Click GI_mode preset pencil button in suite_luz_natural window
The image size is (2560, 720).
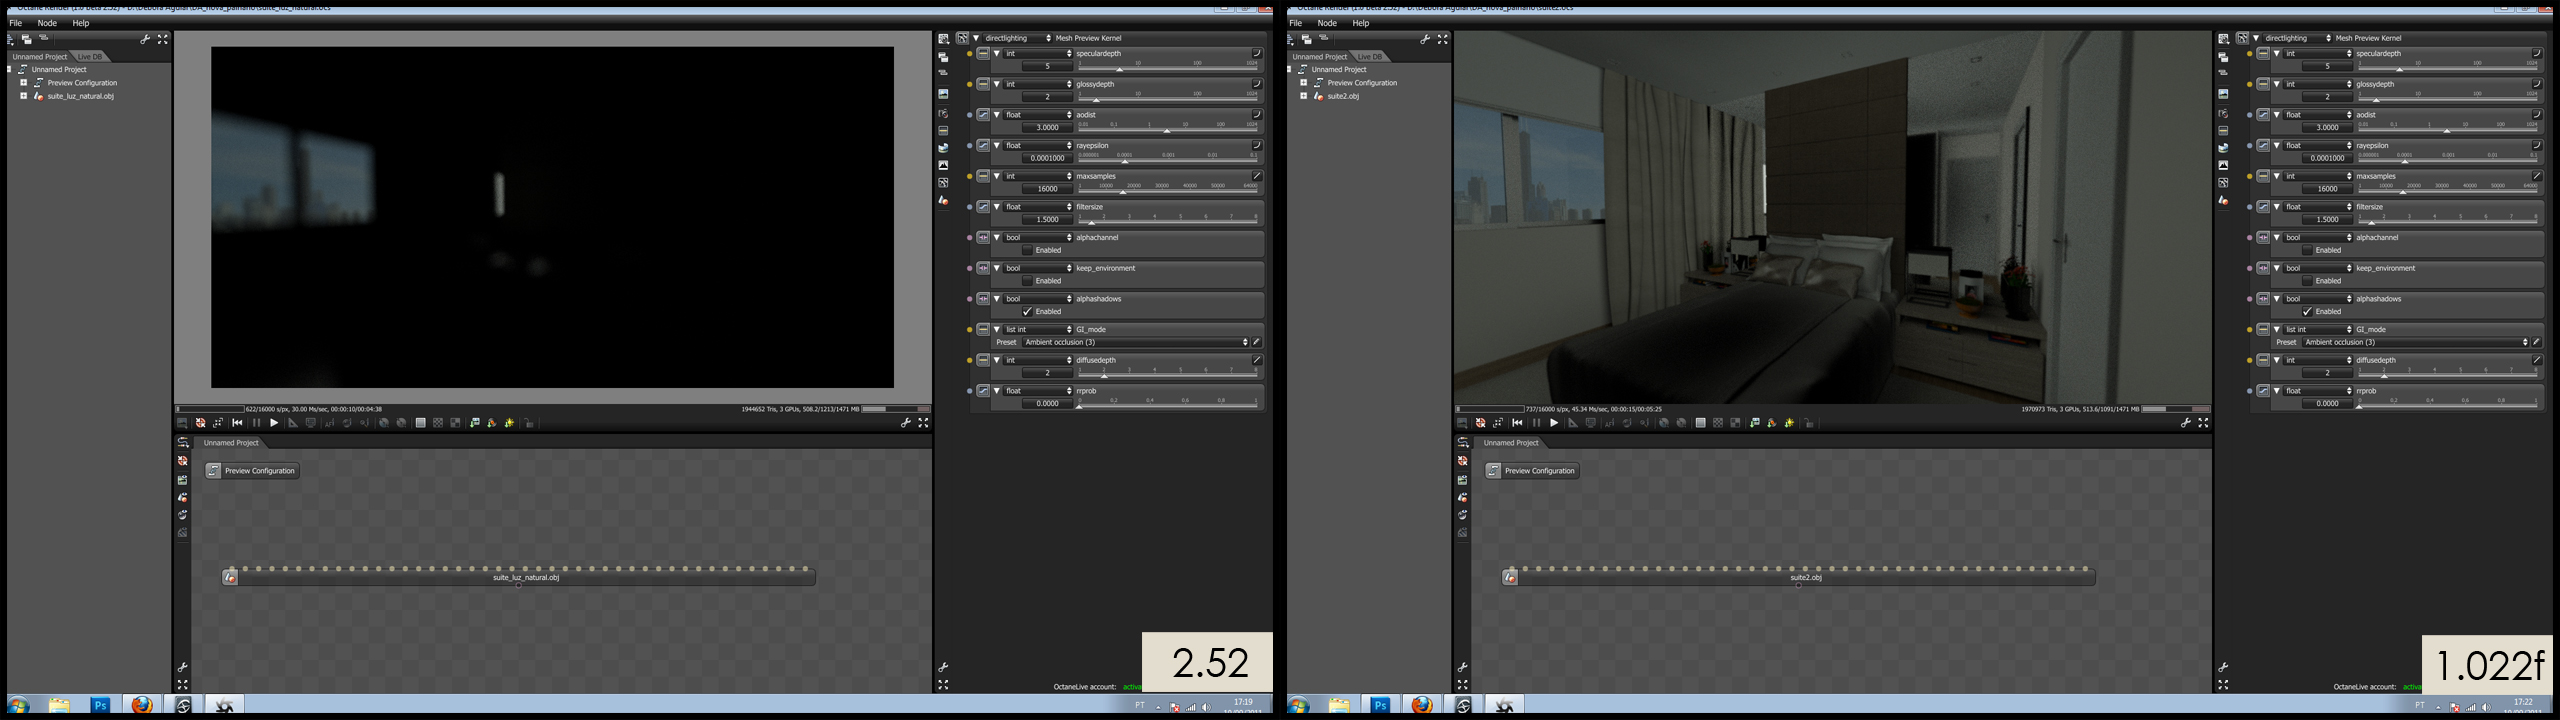[1257, 342]
